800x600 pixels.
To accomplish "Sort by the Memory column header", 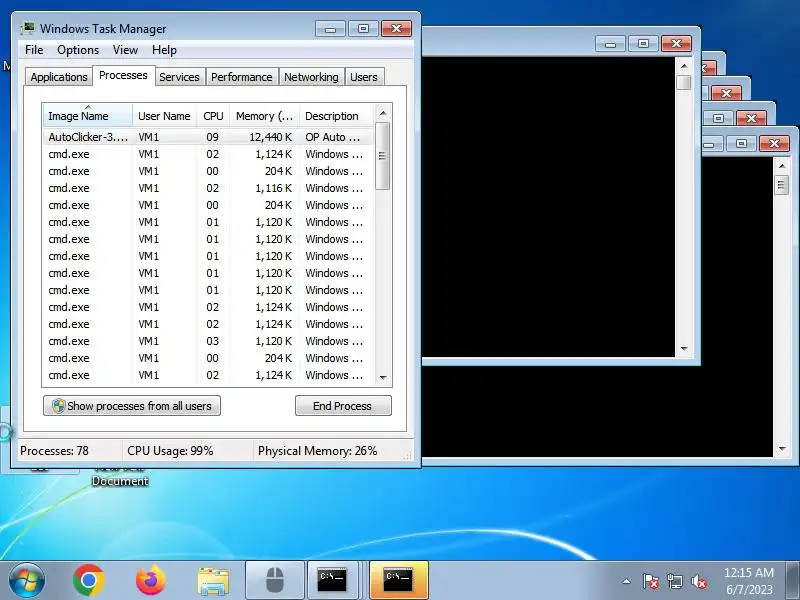I will tap(264, 116).
